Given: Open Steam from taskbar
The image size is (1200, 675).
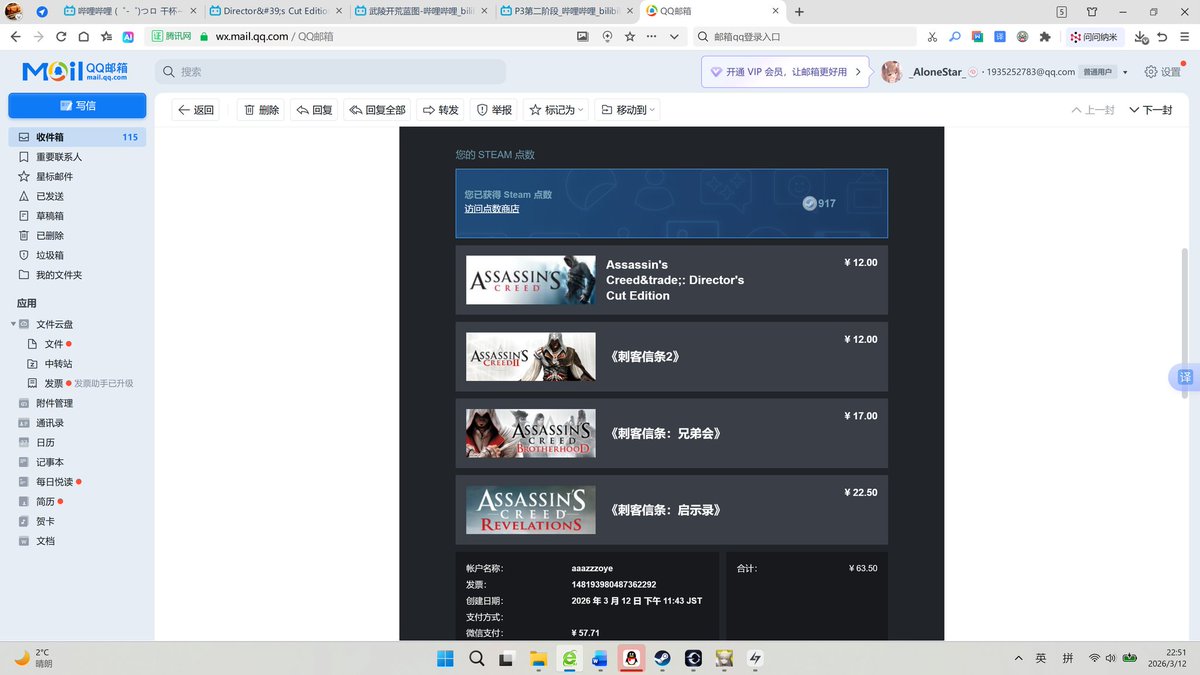Looking at the screenshot, I should (662, 658).
